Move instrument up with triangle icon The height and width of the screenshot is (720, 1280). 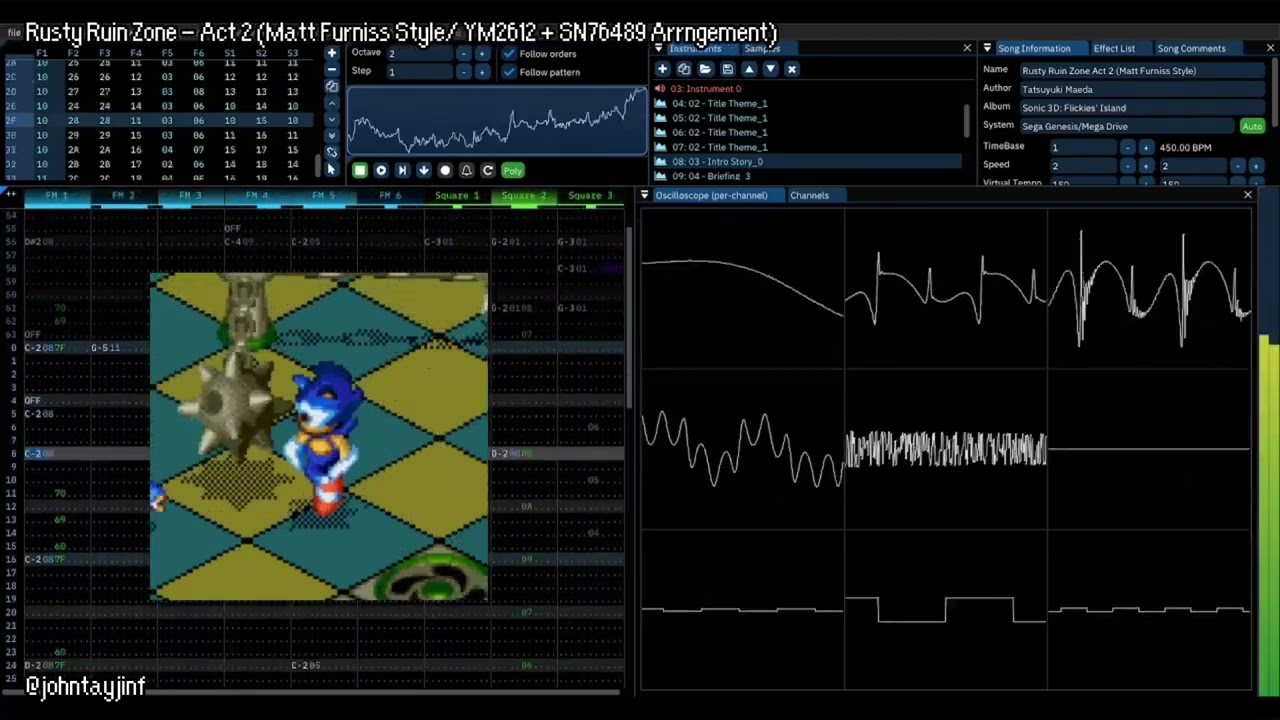pyautogui.click(x=749, y=69)
